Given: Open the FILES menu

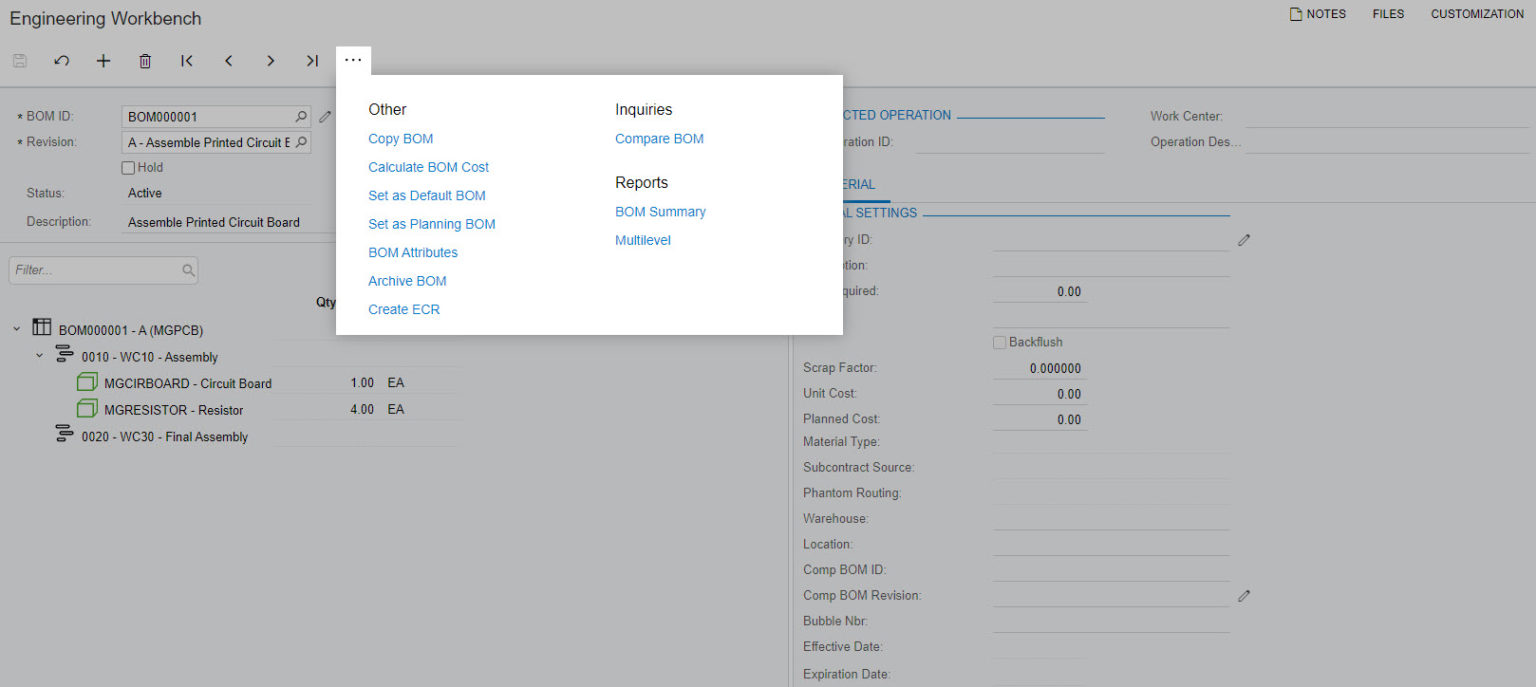Looking at the screenshot, I should (x=1388, y=14).
